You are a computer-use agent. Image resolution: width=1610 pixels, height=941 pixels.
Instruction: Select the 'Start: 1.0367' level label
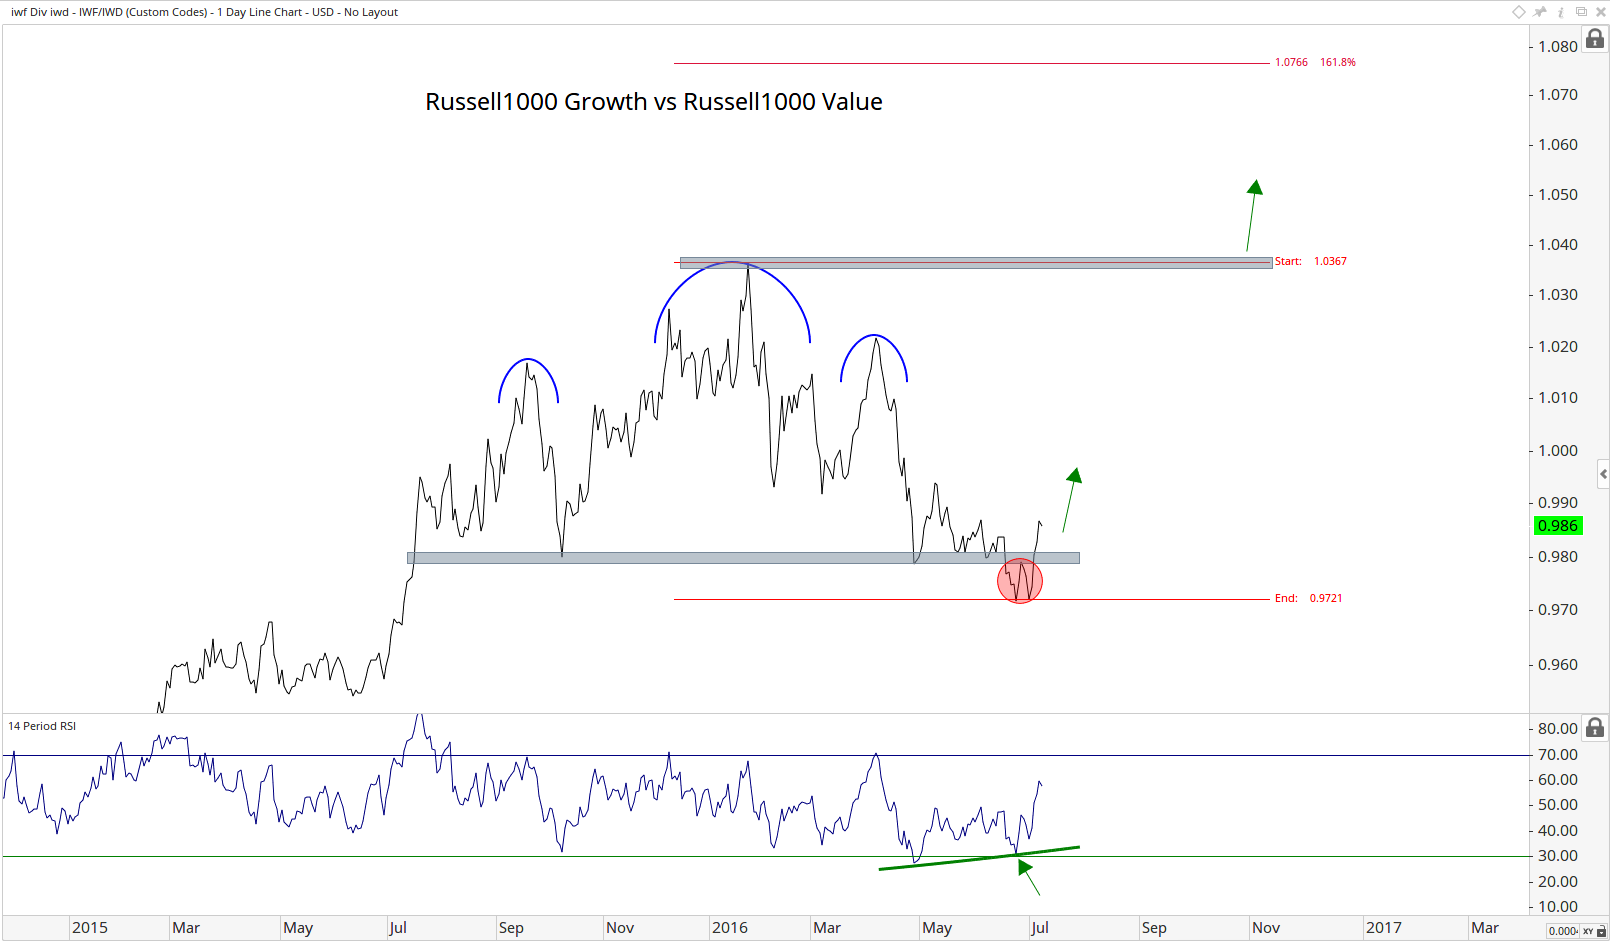coord(1311,261)
